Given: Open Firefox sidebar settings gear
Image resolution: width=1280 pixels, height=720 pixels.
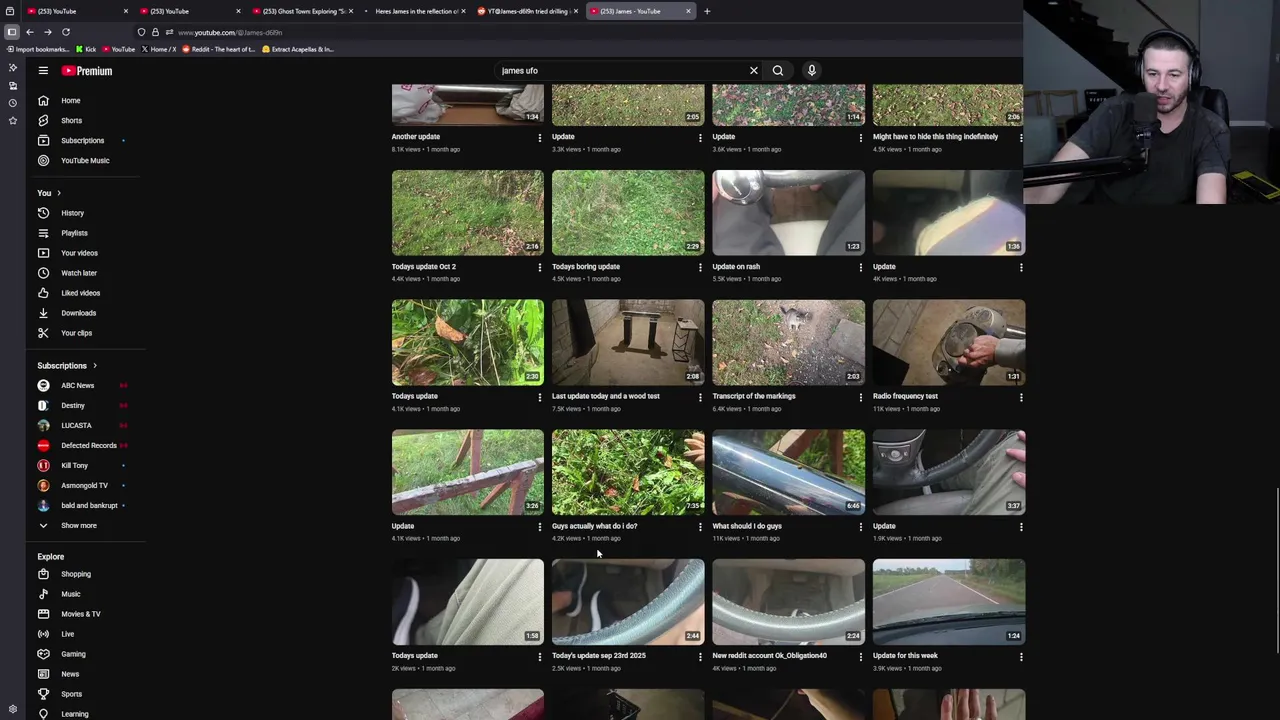Looking at the screenshot, I should pyautogui.click(x=12, y=709).
